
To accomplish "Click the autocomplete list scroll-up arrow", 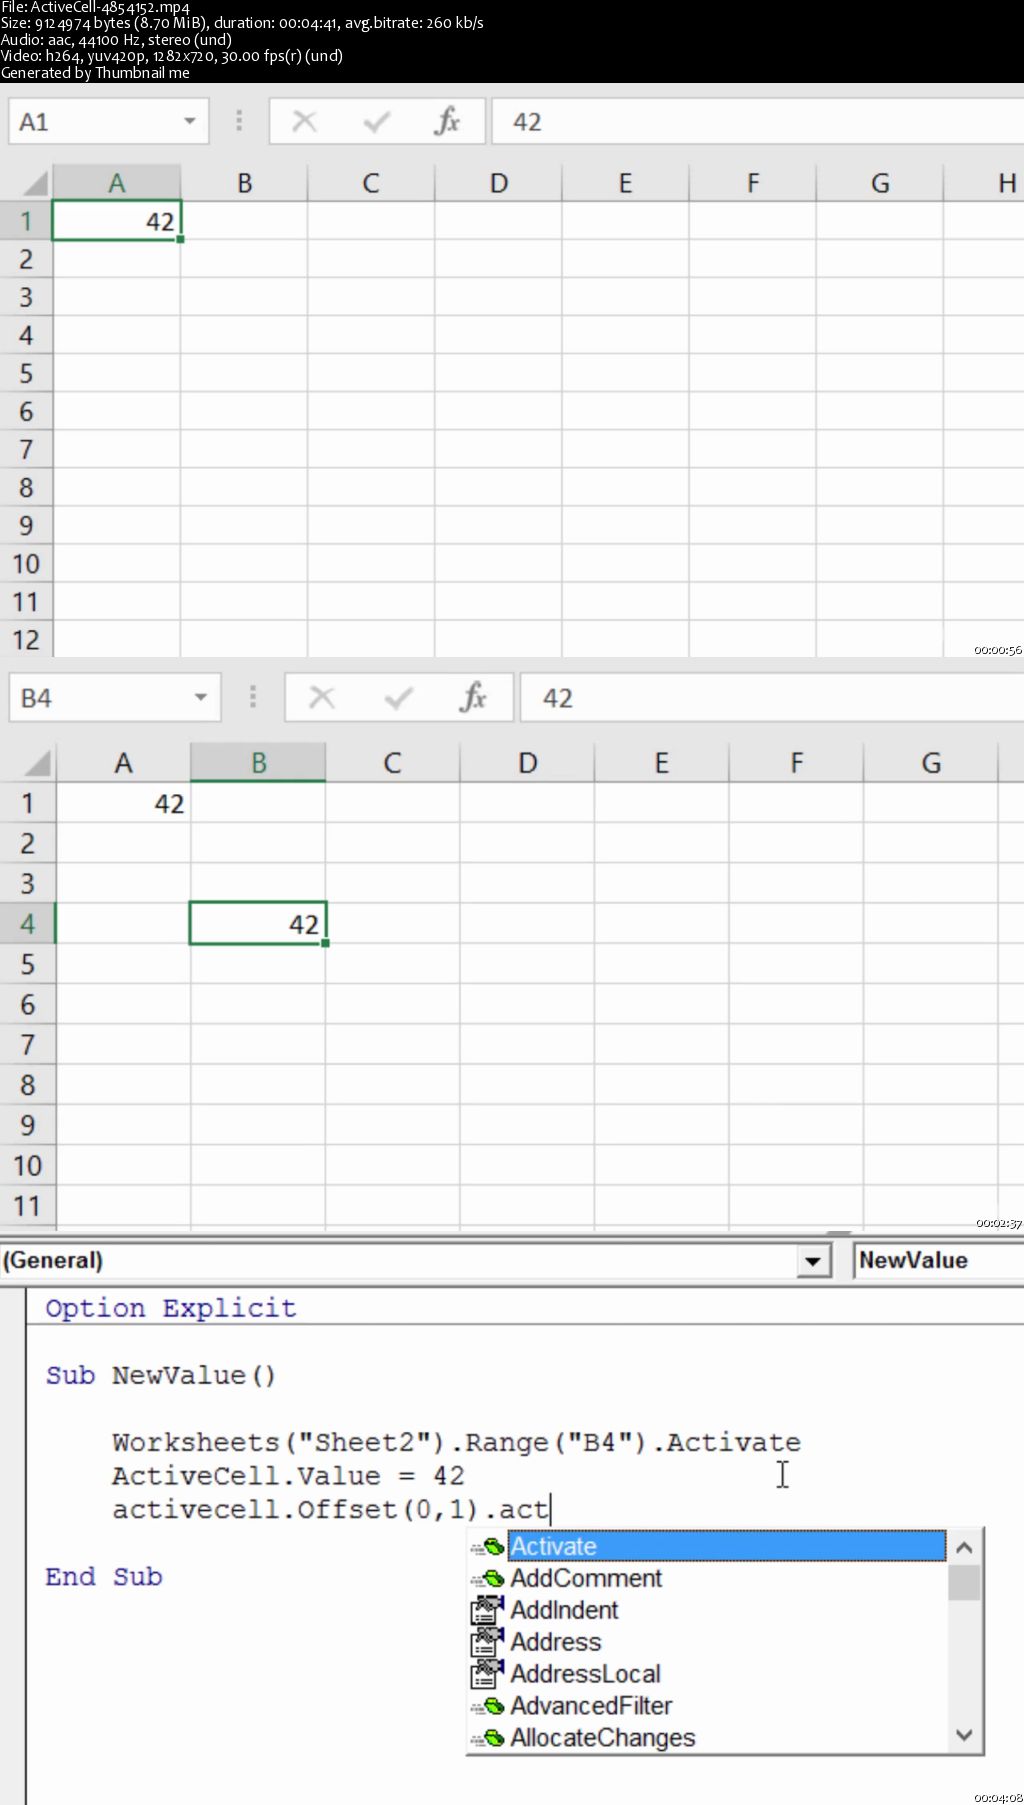I will 964,1547.
